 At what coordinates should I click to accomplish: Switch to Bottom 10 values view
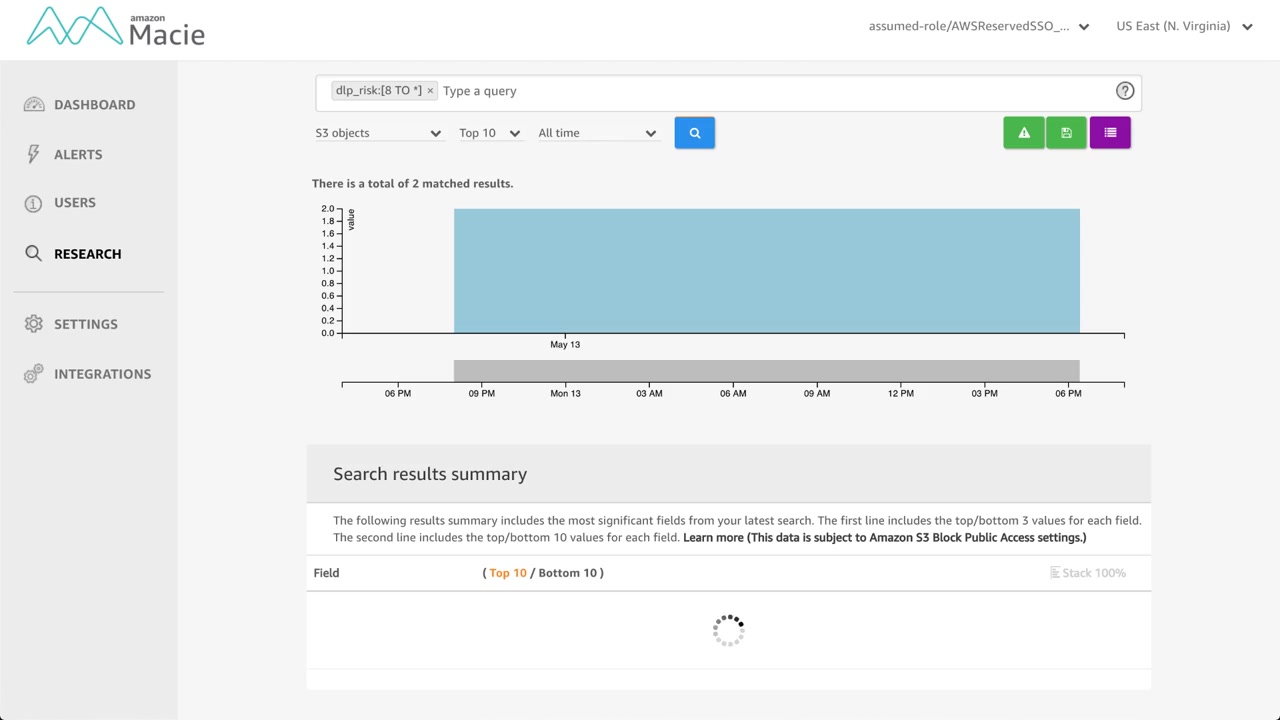[x=567, y=573]
